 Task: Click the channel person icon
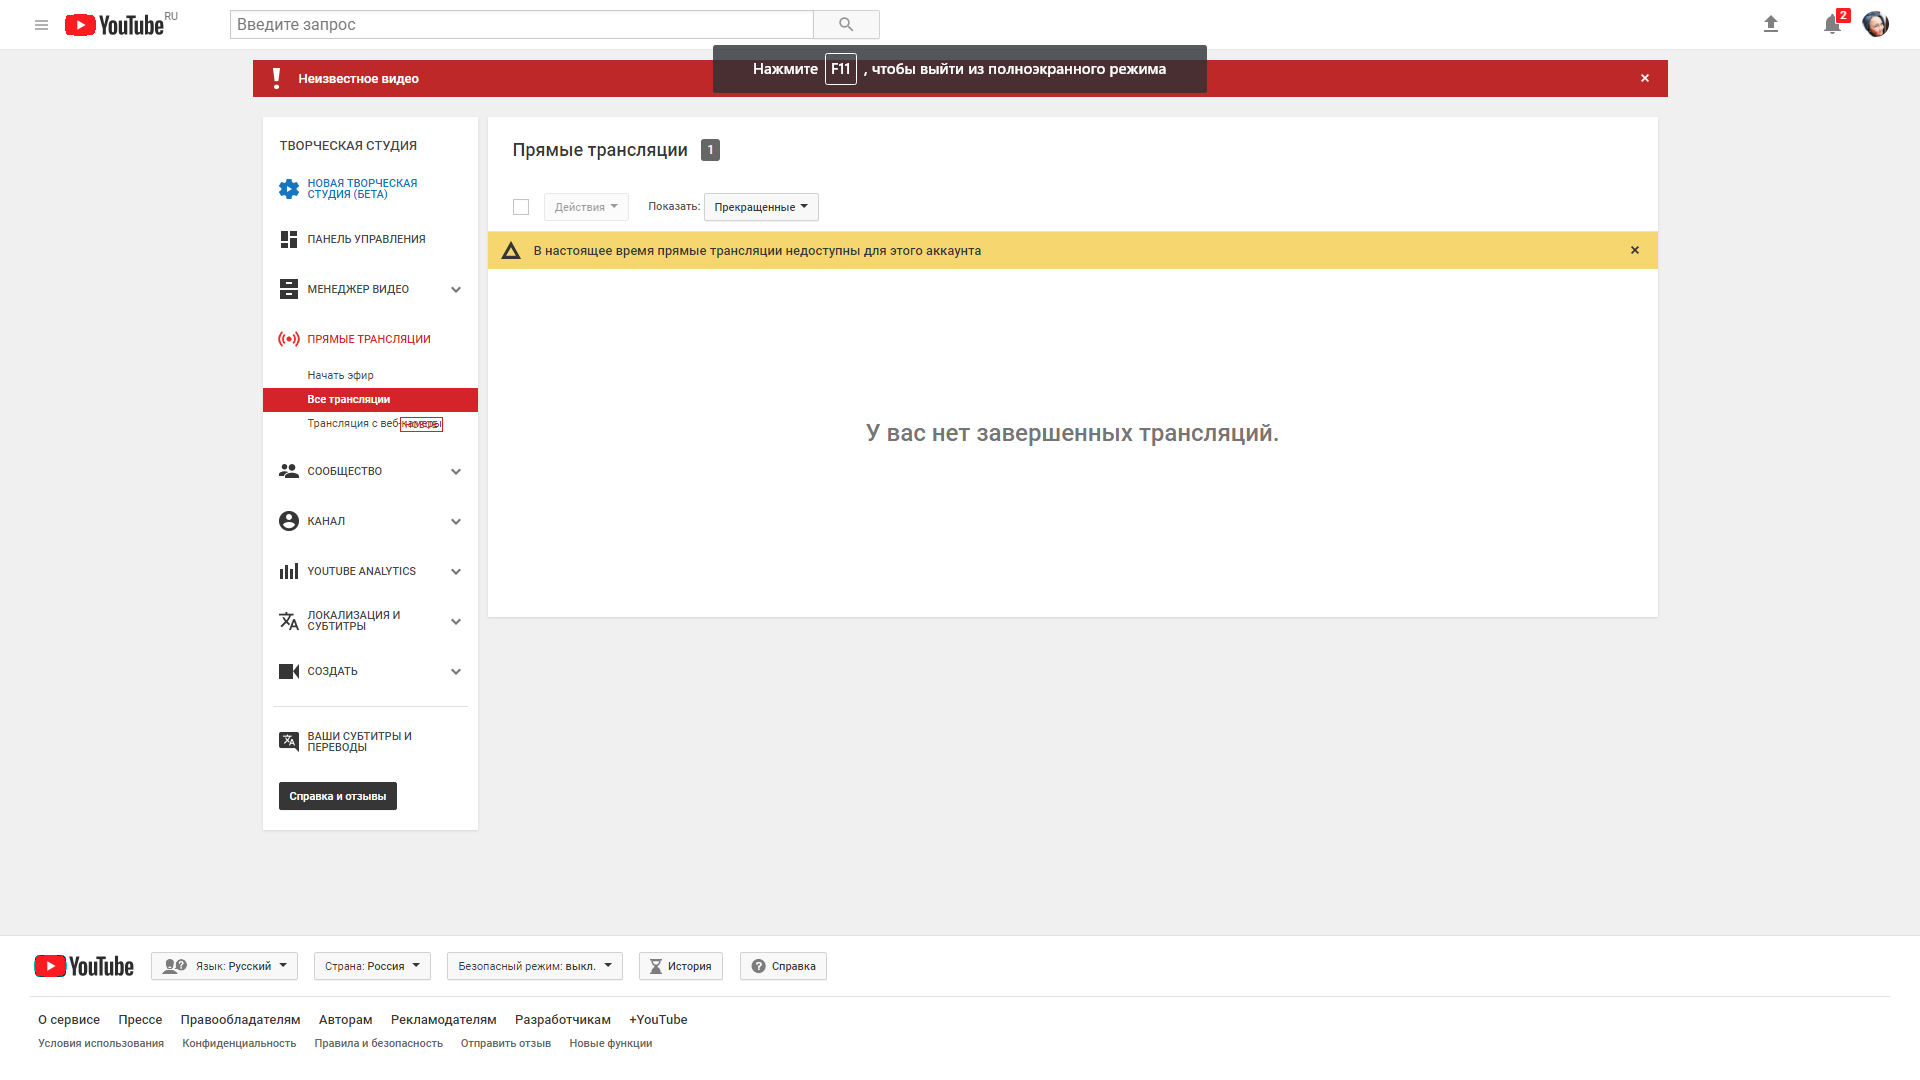point(289,521)
